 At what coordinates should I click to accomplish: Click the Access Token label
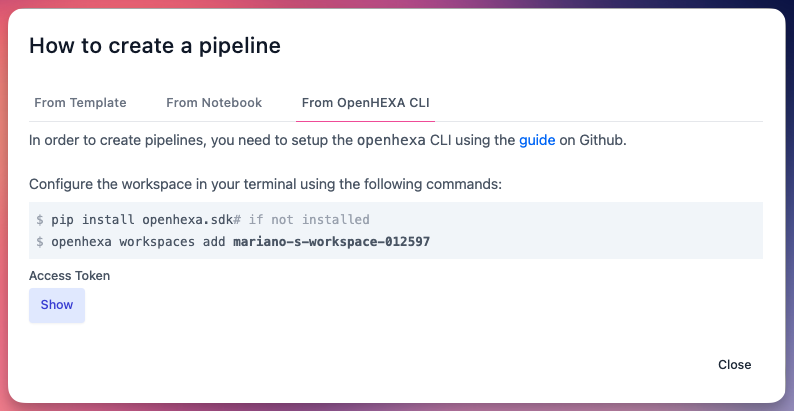pos(69,275)
